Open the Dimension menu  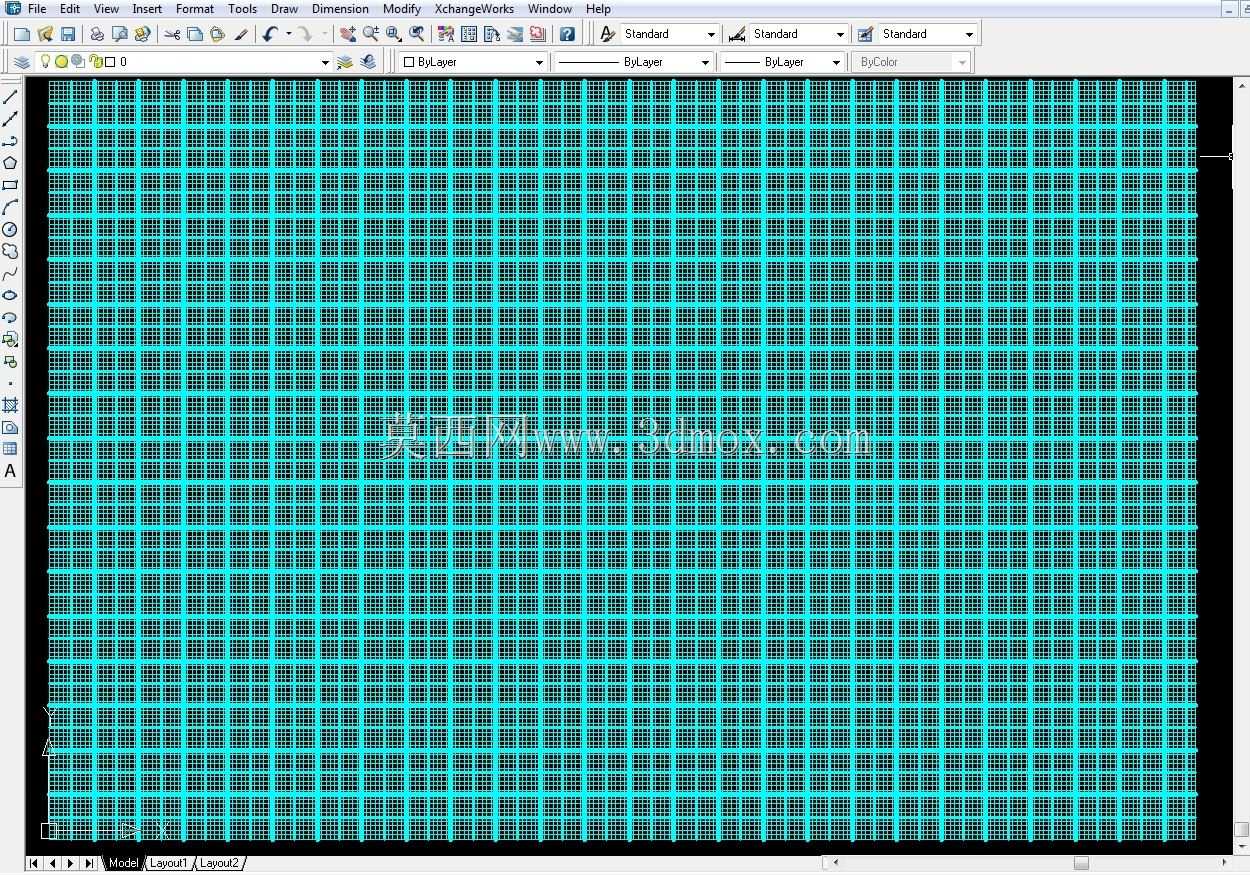pos(340,9)
